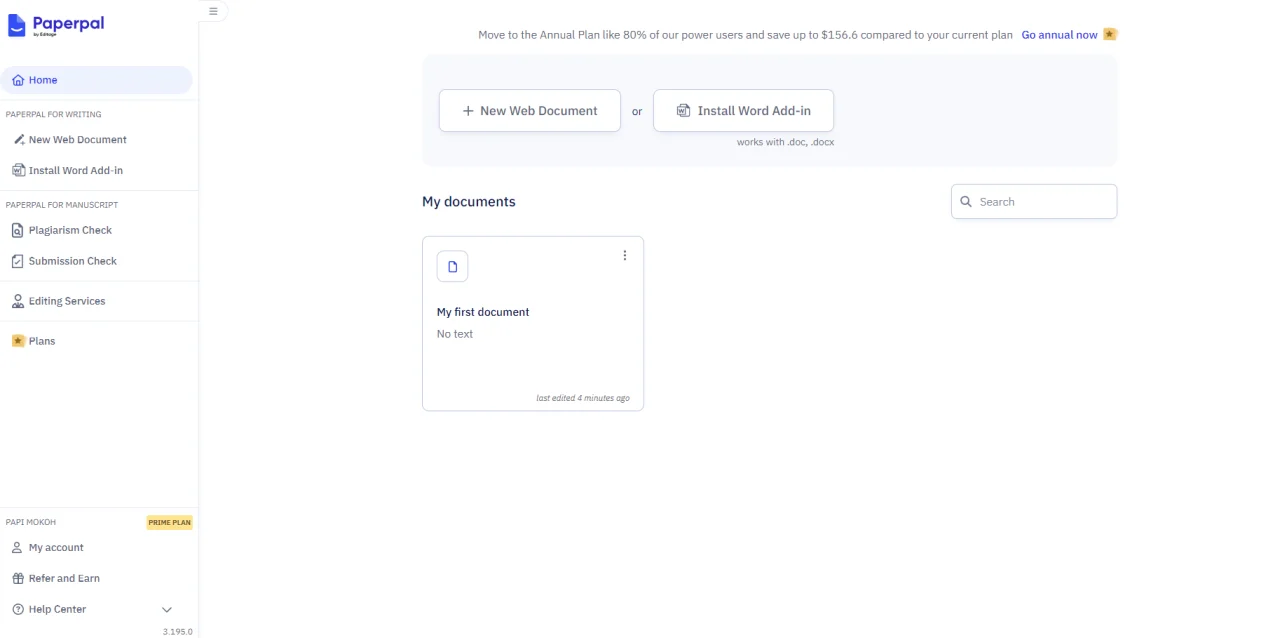
Task: Create a New Web Document from main button
Action: click(530, 111)
